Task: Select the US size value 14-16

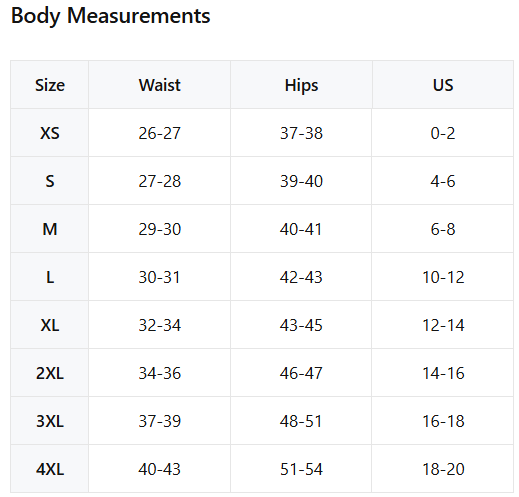Action: (x=443, y=373)
